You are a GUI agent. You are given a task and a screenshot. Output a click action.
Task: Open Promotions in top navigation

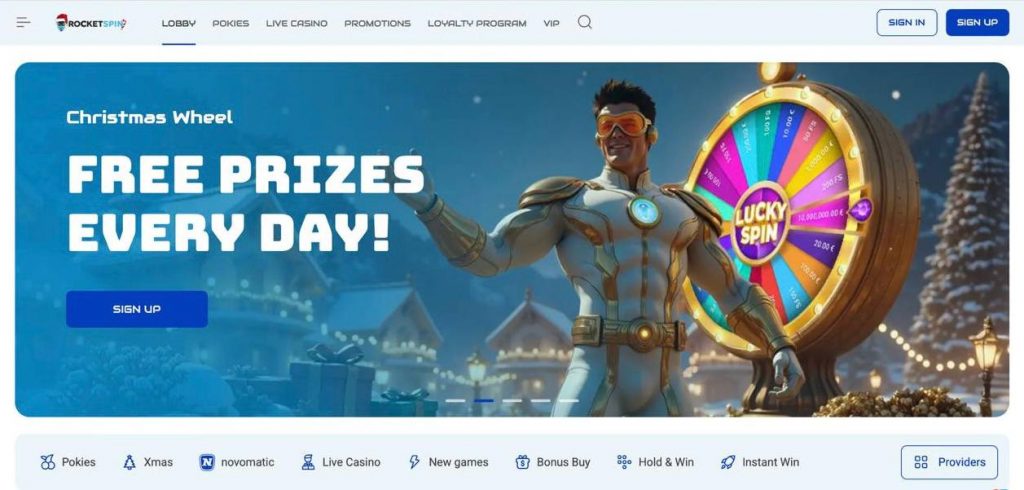coord(377,23)
